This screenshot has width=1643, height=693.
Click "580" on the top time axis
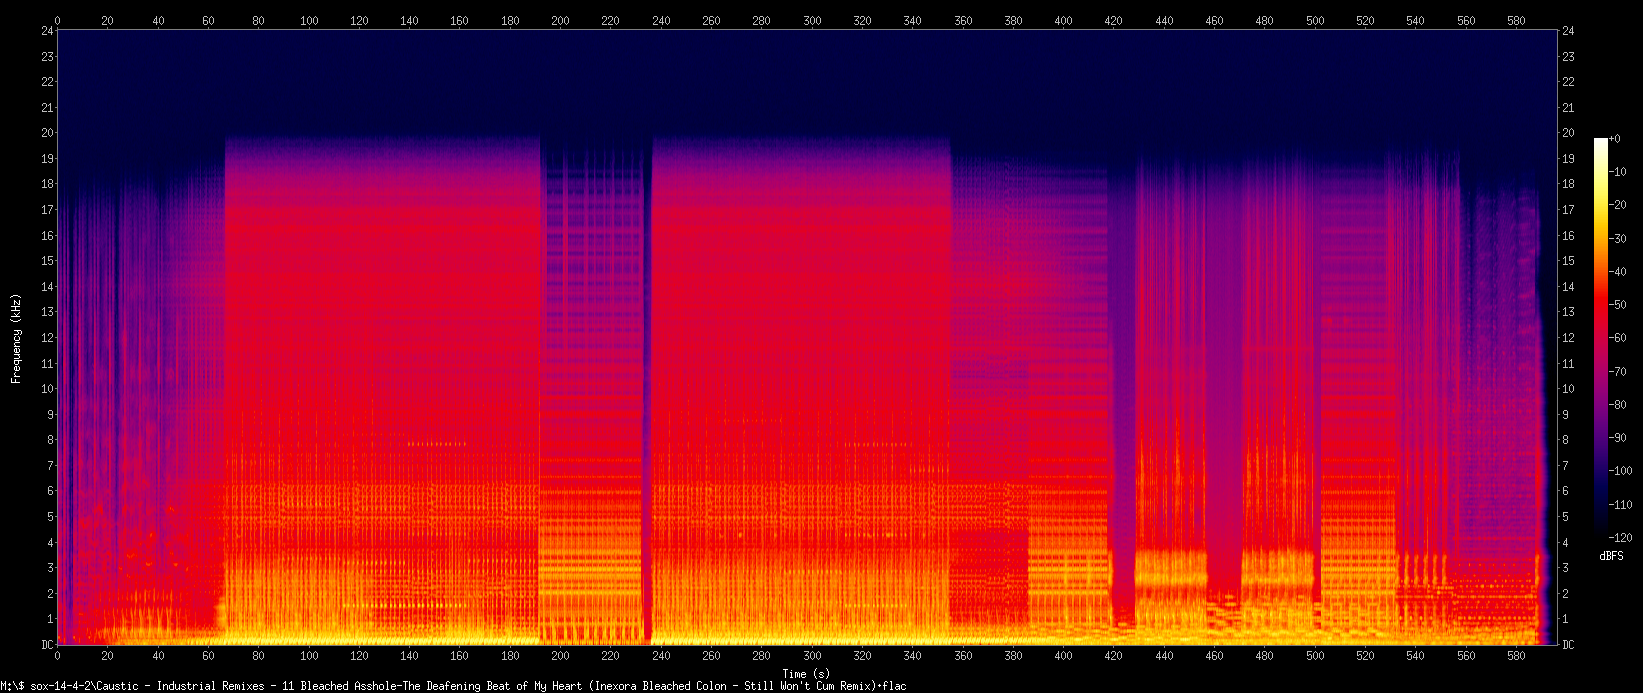point(1517,20)
